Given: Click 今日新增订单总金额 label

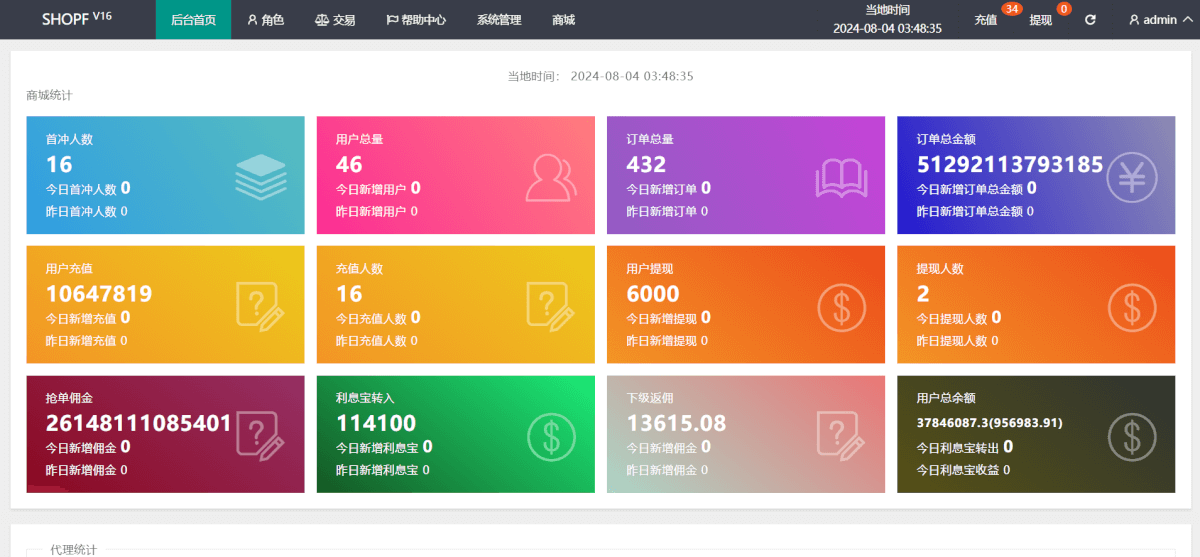Looking at the screenshot, I should (x=969, y=188).
